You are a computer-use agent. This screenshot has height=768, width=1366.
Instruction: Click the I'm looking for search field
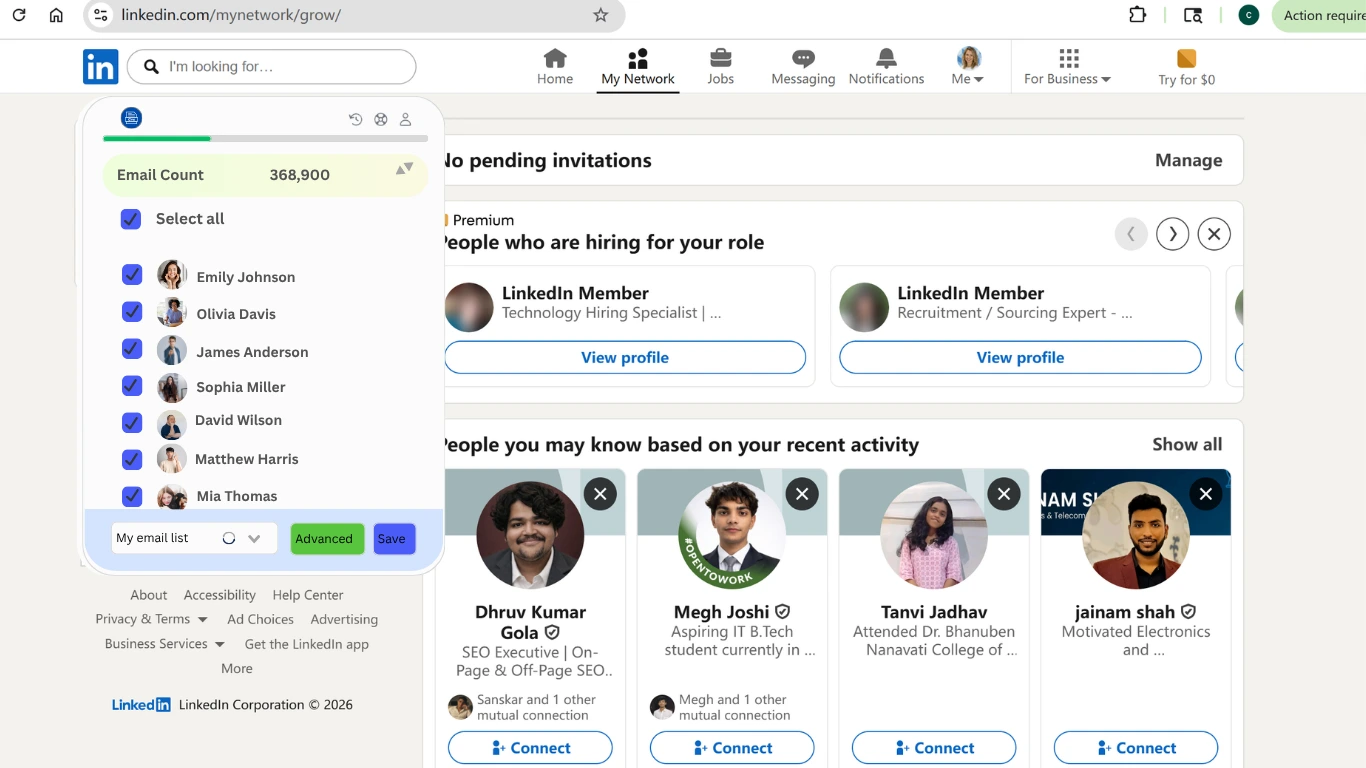click(x=271, y=66)
